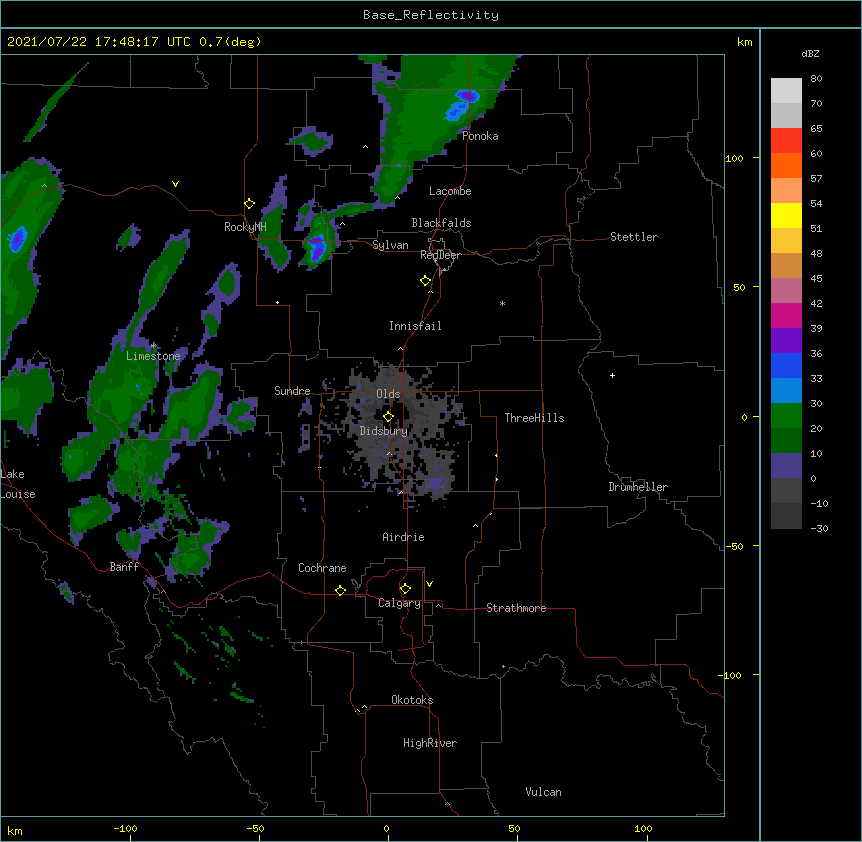Click the magenta swatch in dBZ legend

(x=786, y=315)
